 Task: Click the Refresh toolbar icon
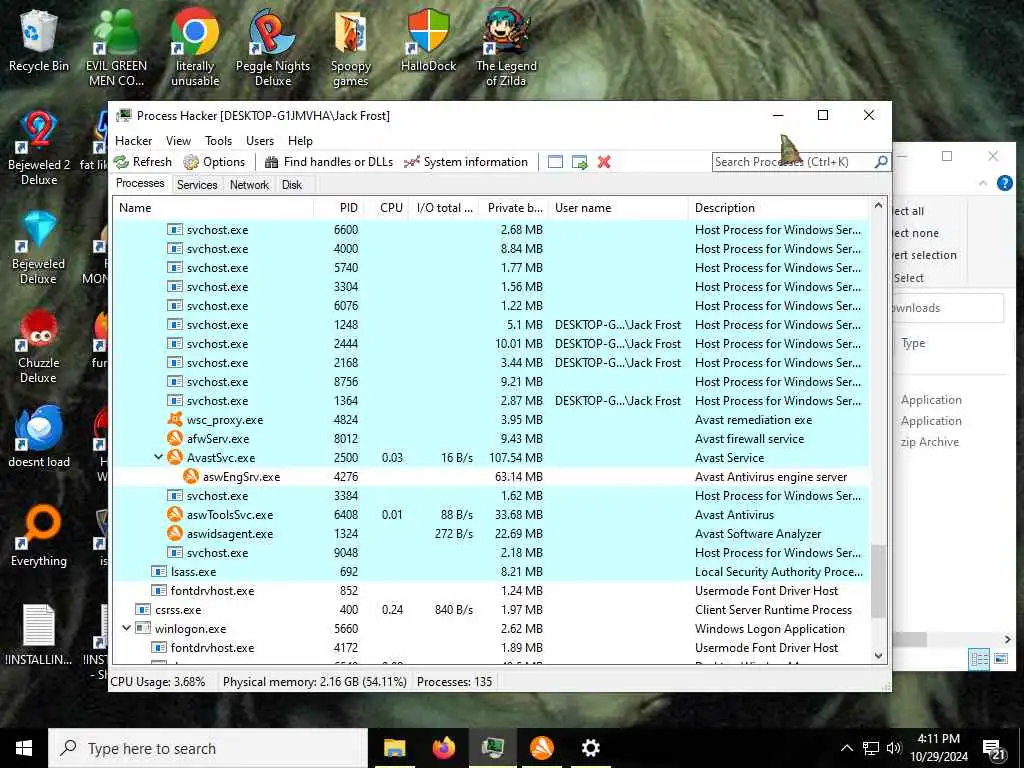coord(121,162)
